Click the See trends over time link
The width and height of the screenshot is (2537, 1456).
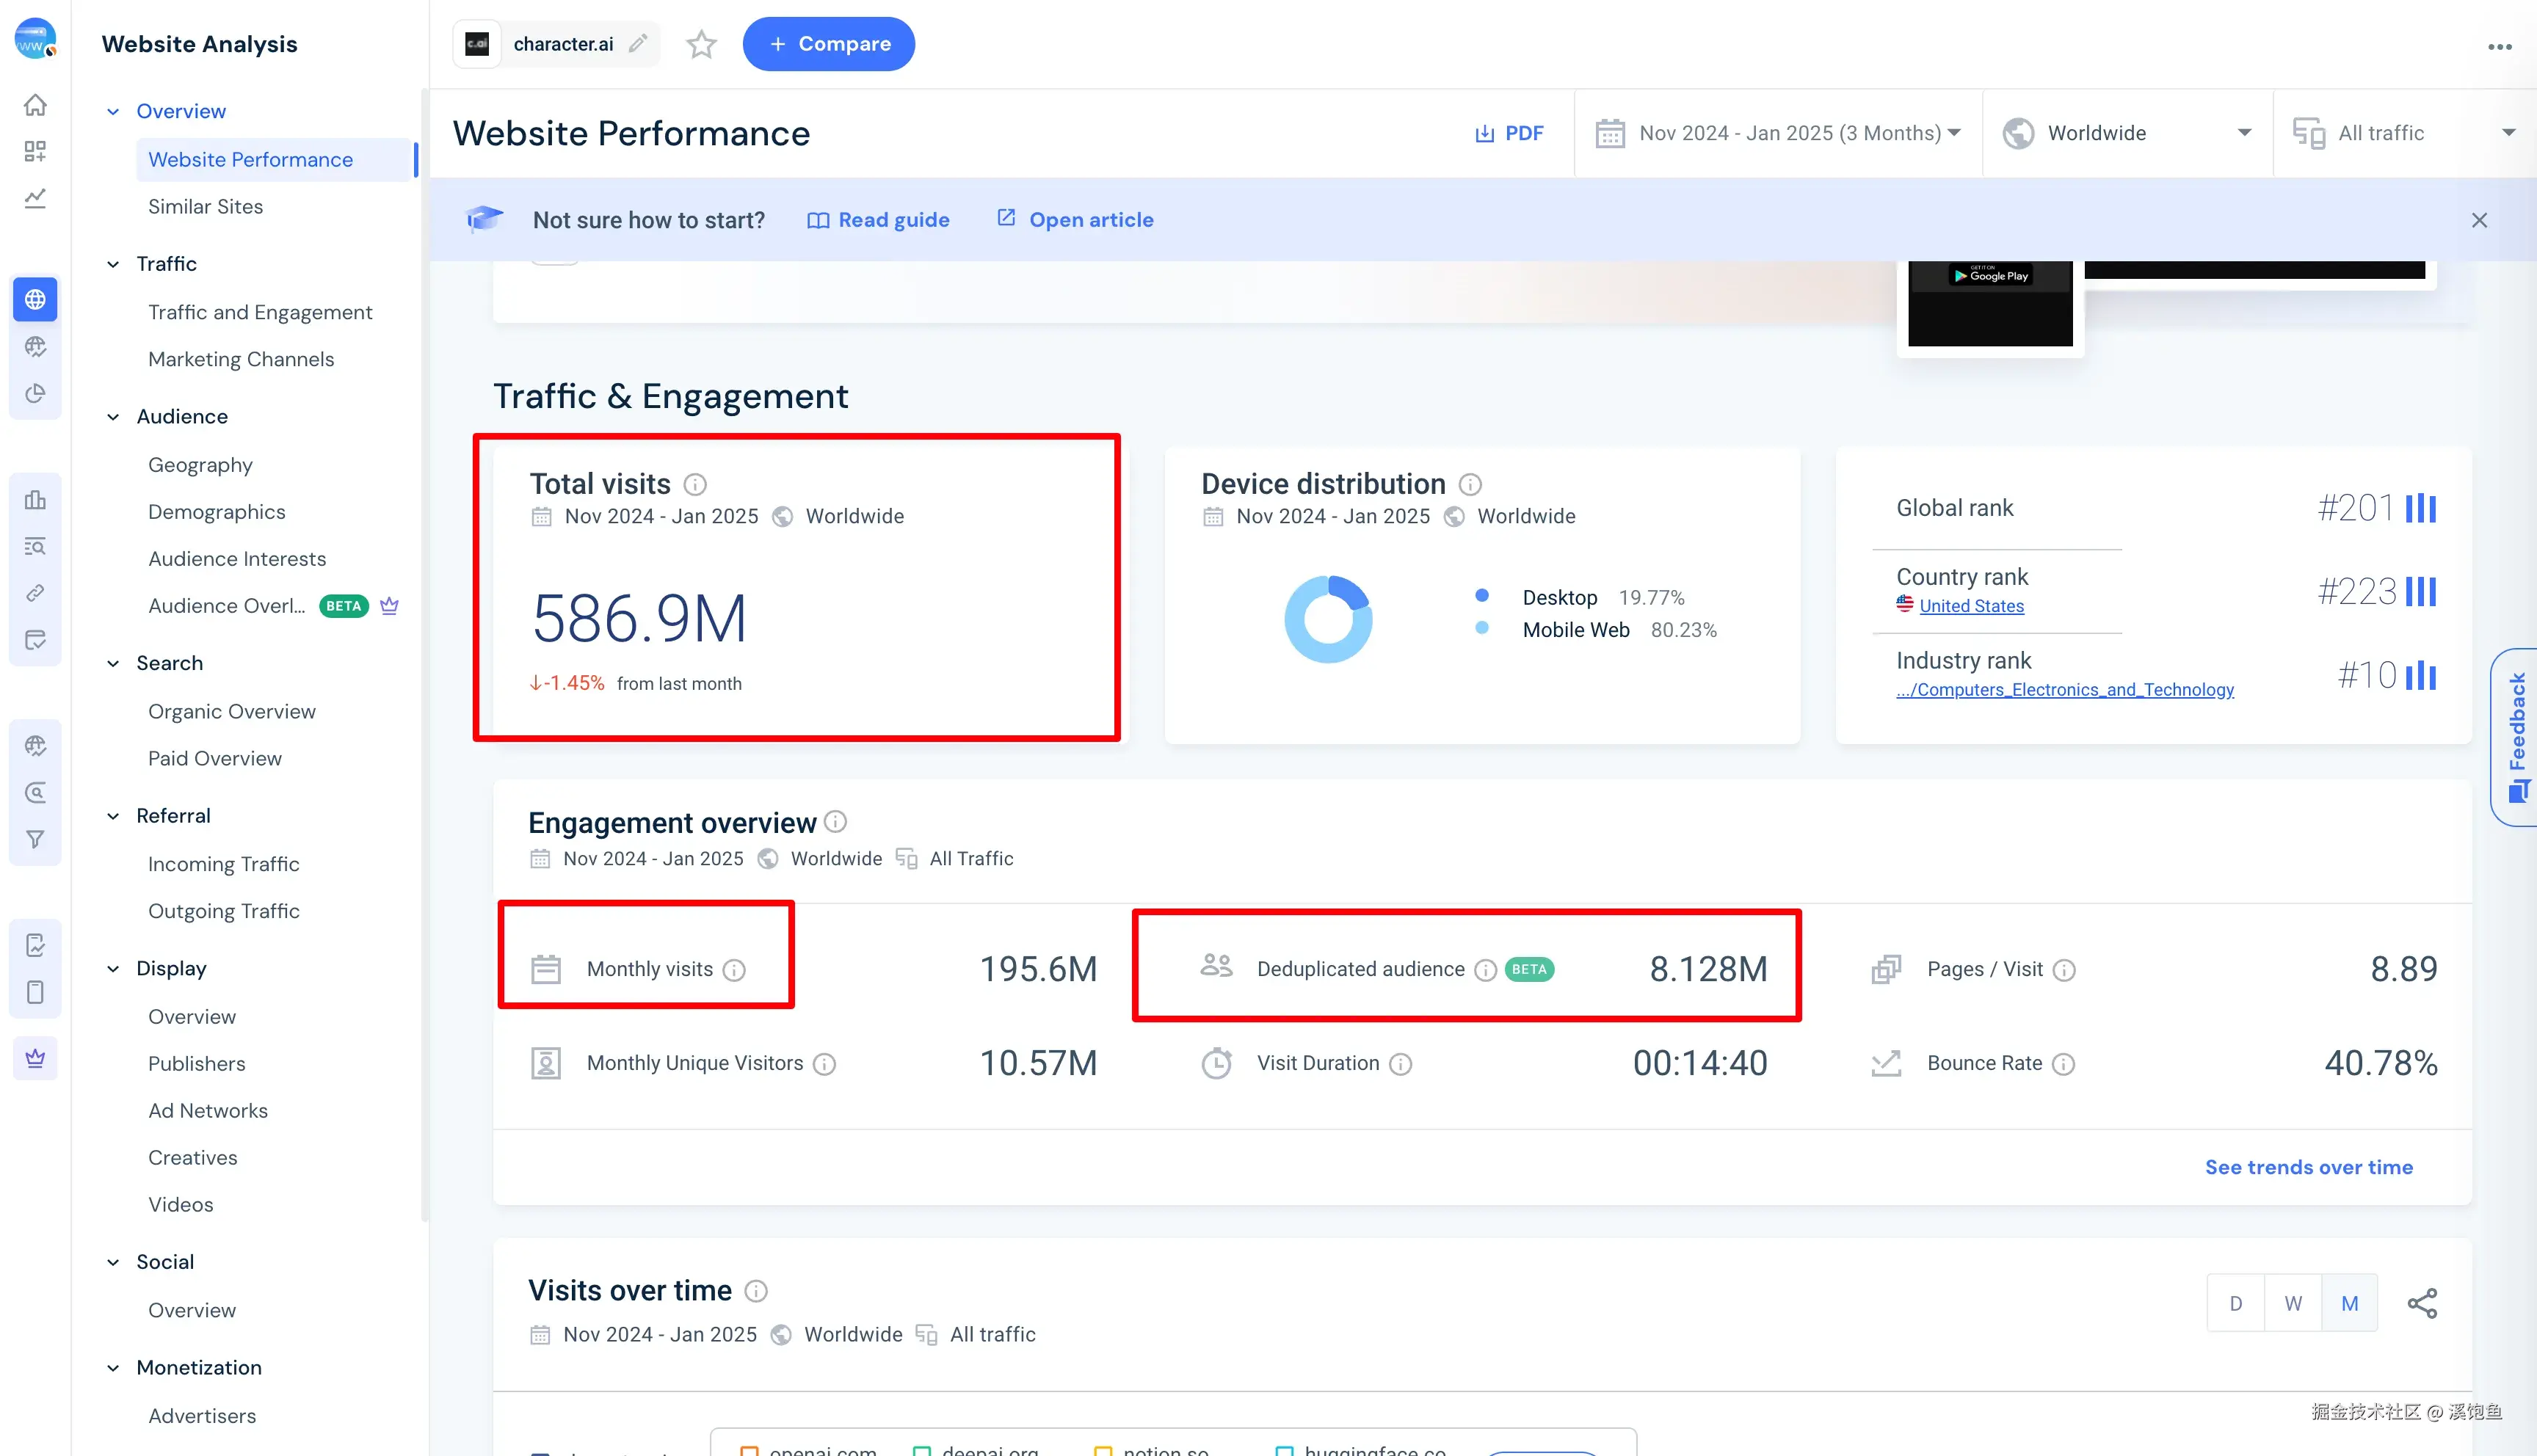[x=2308, y=1167]
